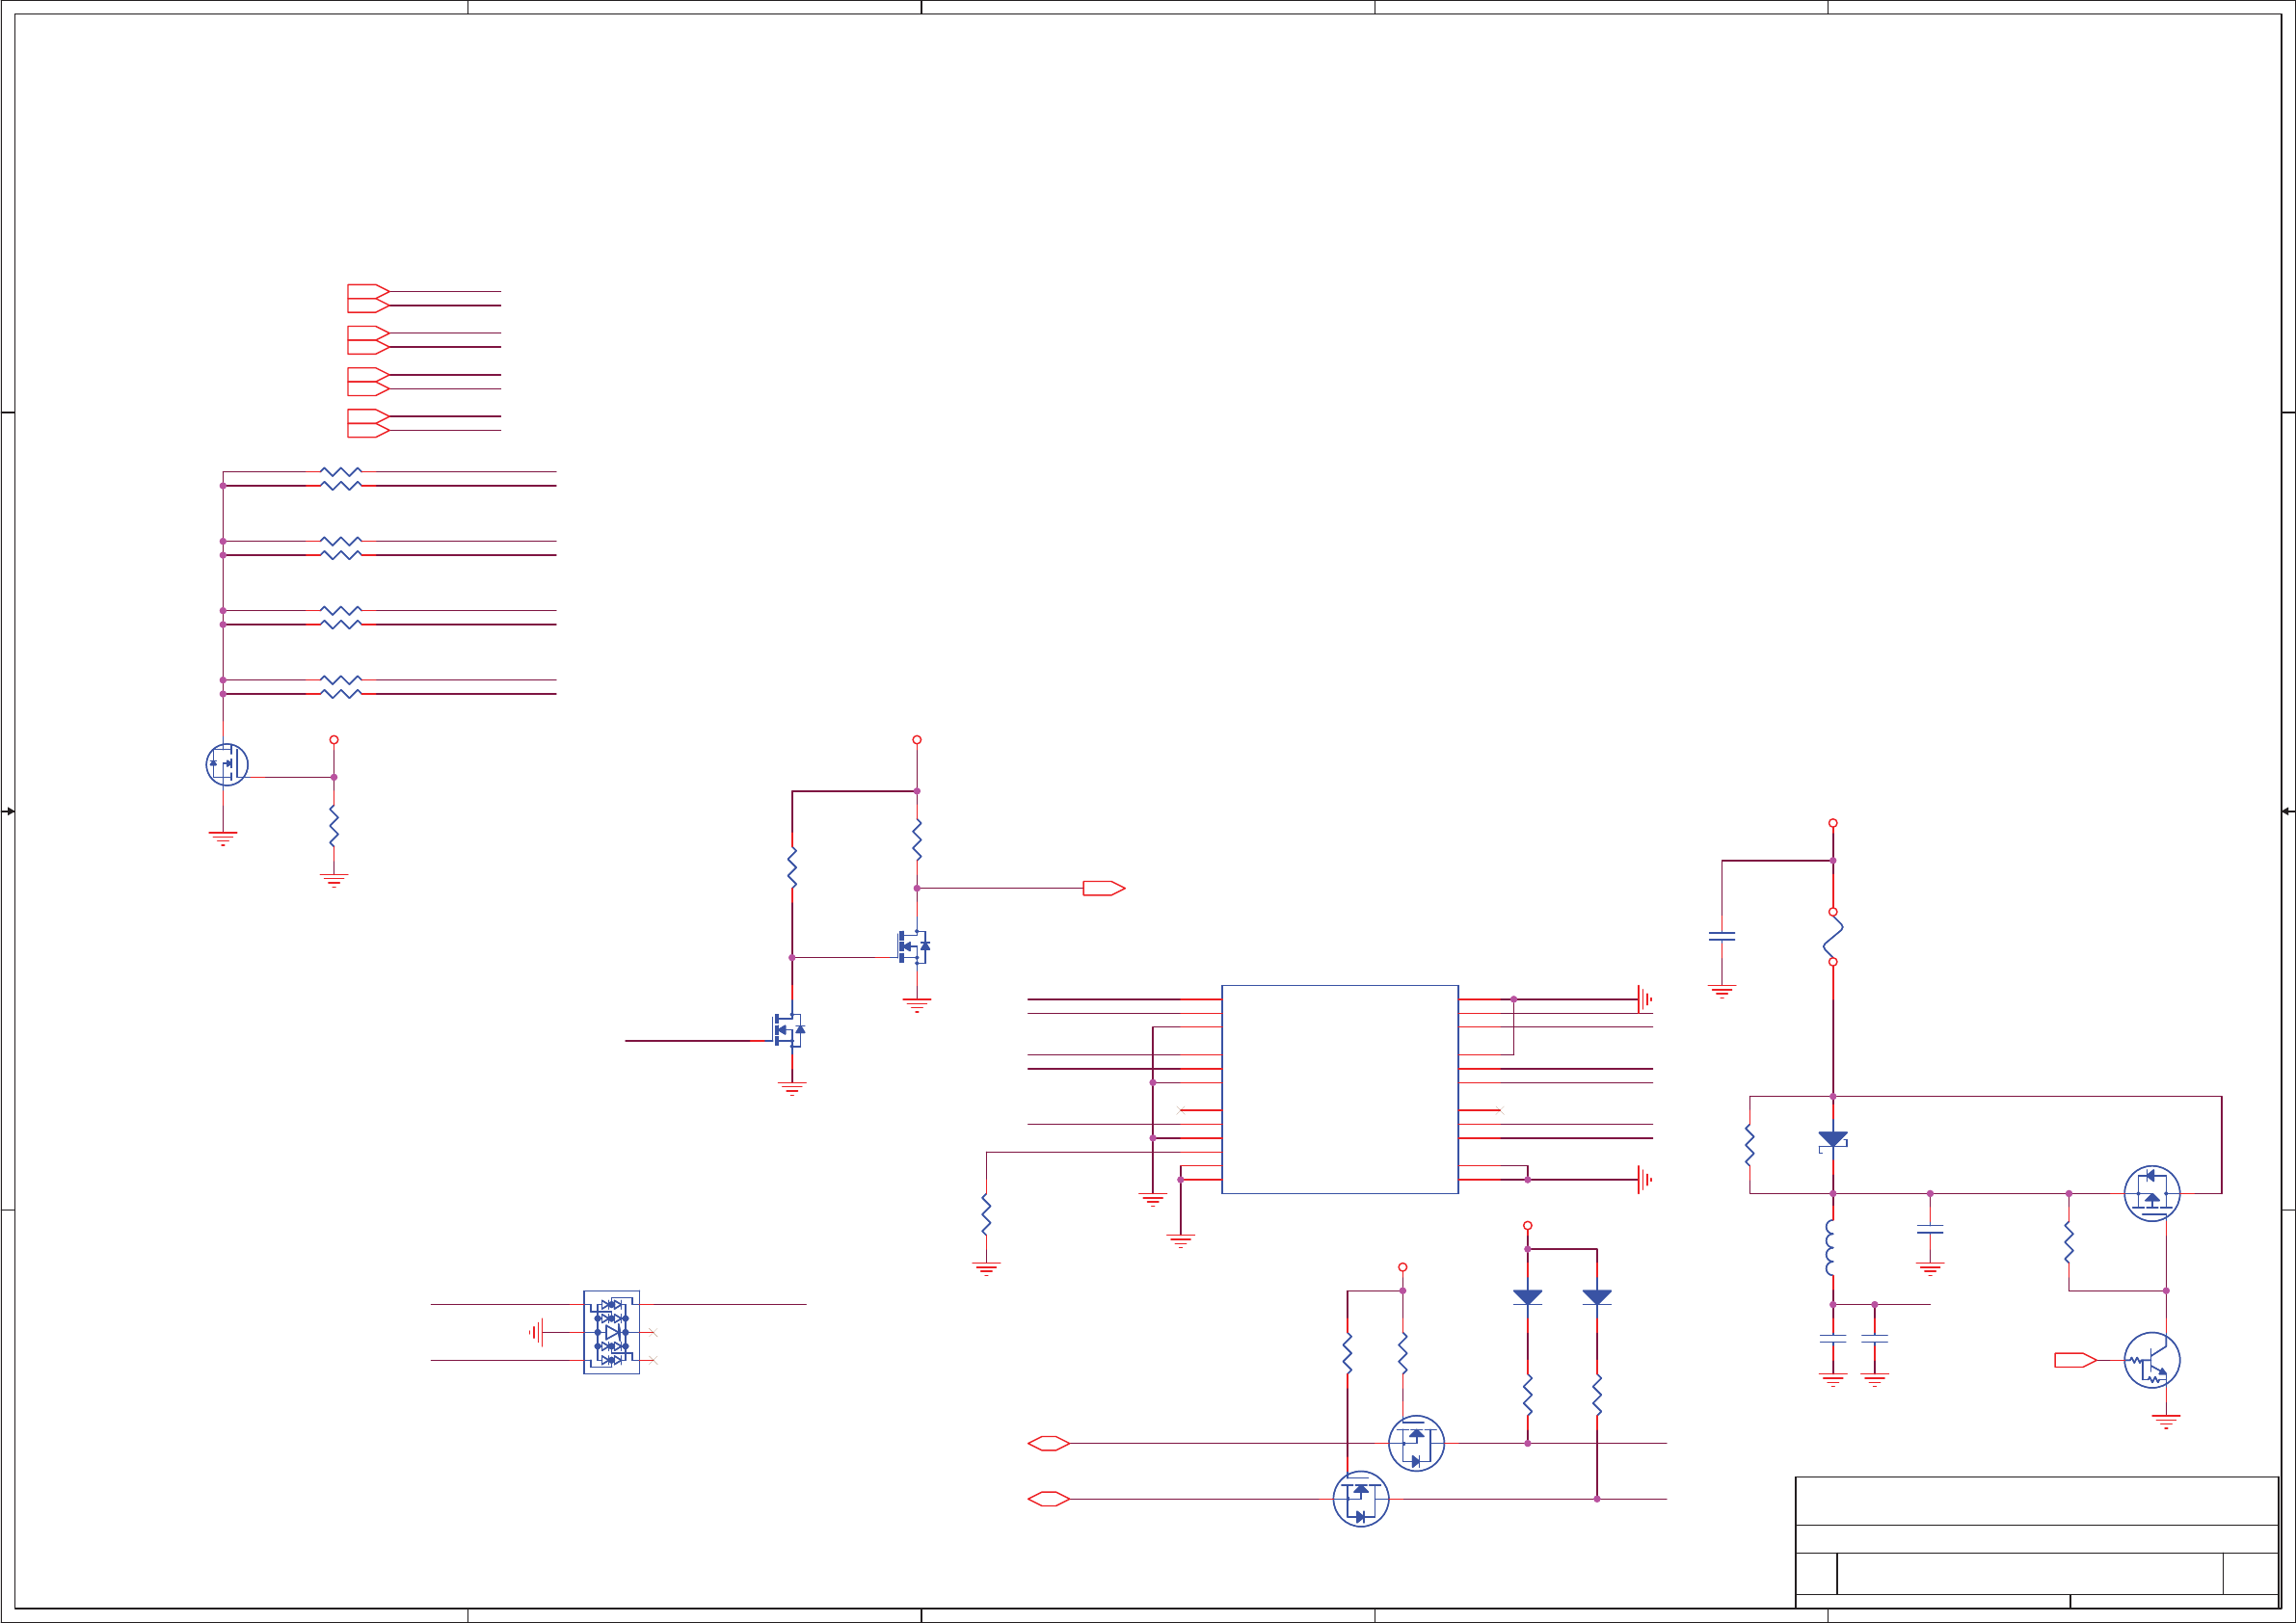Select the ESD diode array box at bottom left
Screen dimensions: 2296x1623
(x=611, y=1332)
